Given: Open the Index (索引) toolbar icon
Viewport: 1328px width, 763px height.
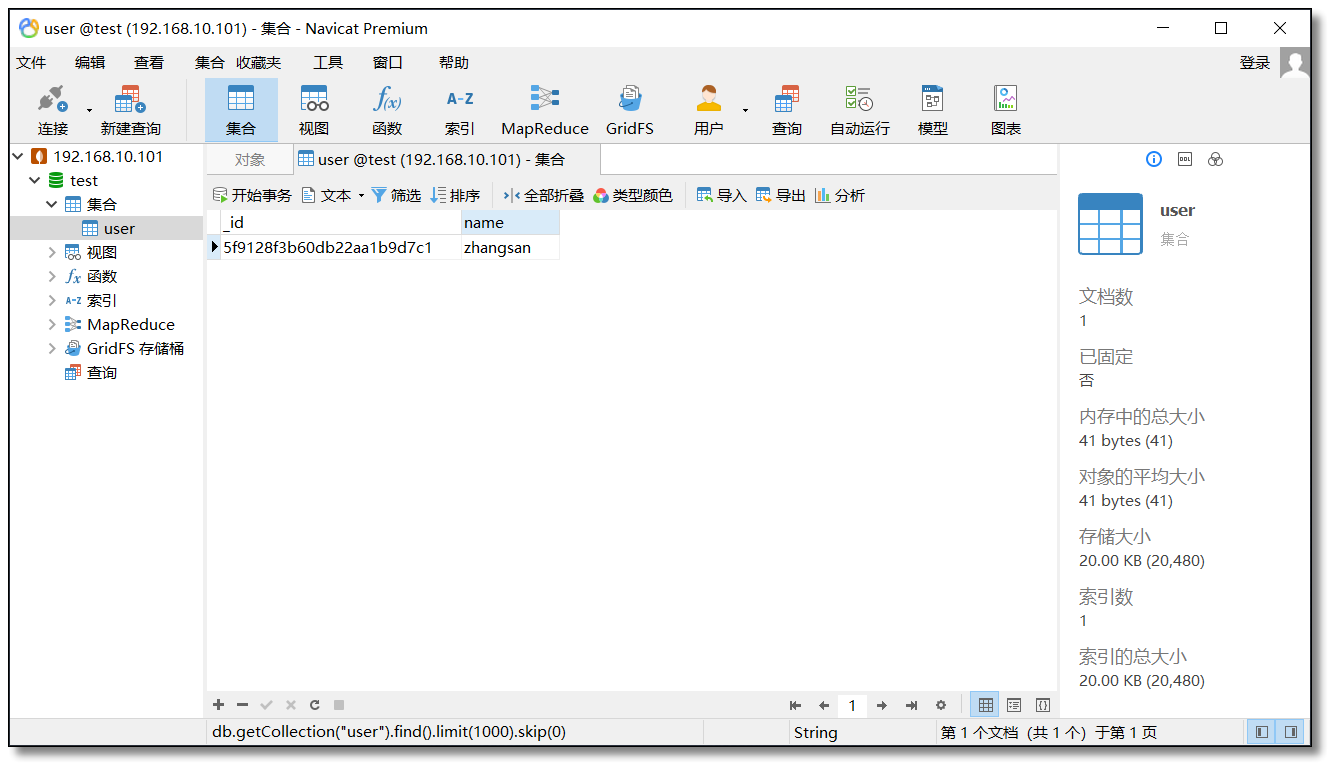Looking at the screenshot, I should [460, 110].
